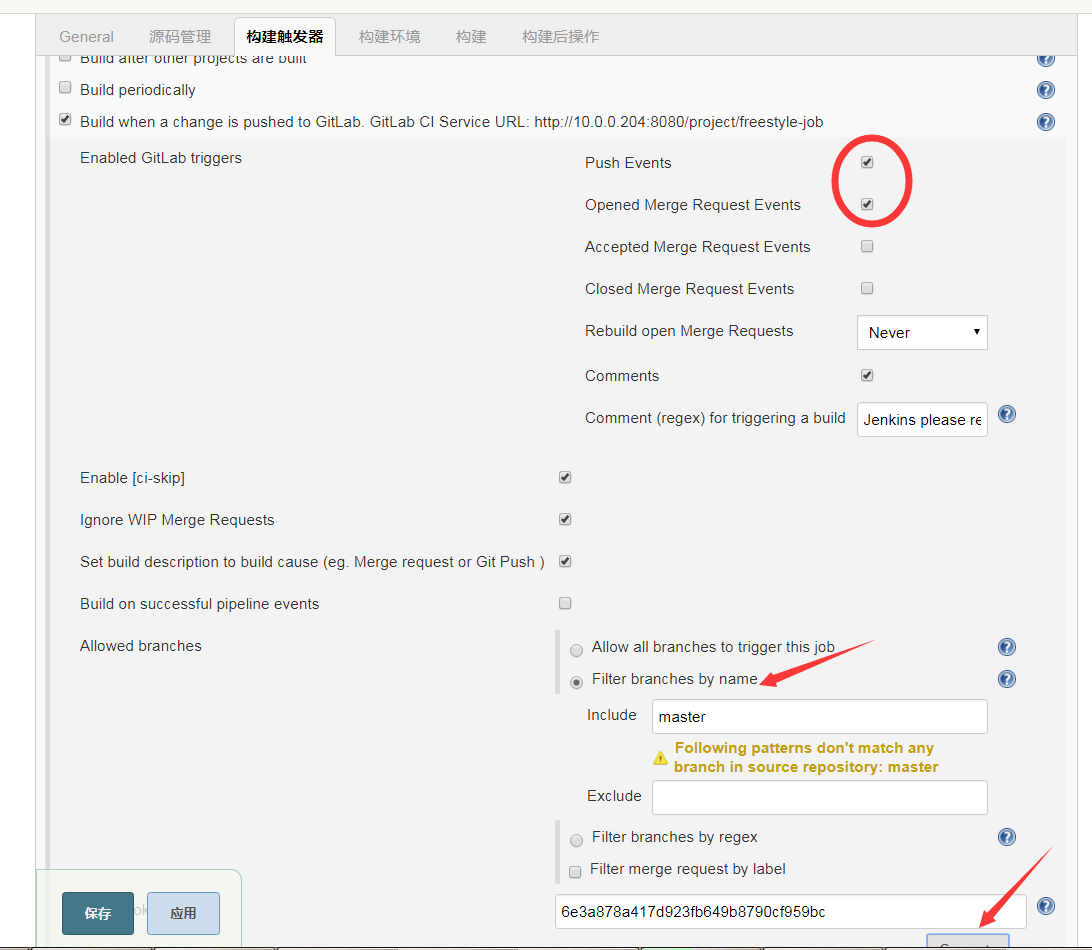
Task: Select 构建触发器 tab
Action: (x=285, y=36)
